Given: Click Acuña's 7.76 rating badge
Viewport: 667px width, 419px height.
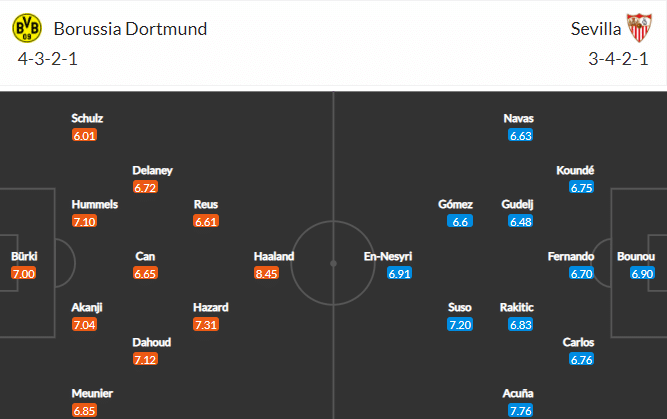Looking at the screenshot, I should 521,410.
